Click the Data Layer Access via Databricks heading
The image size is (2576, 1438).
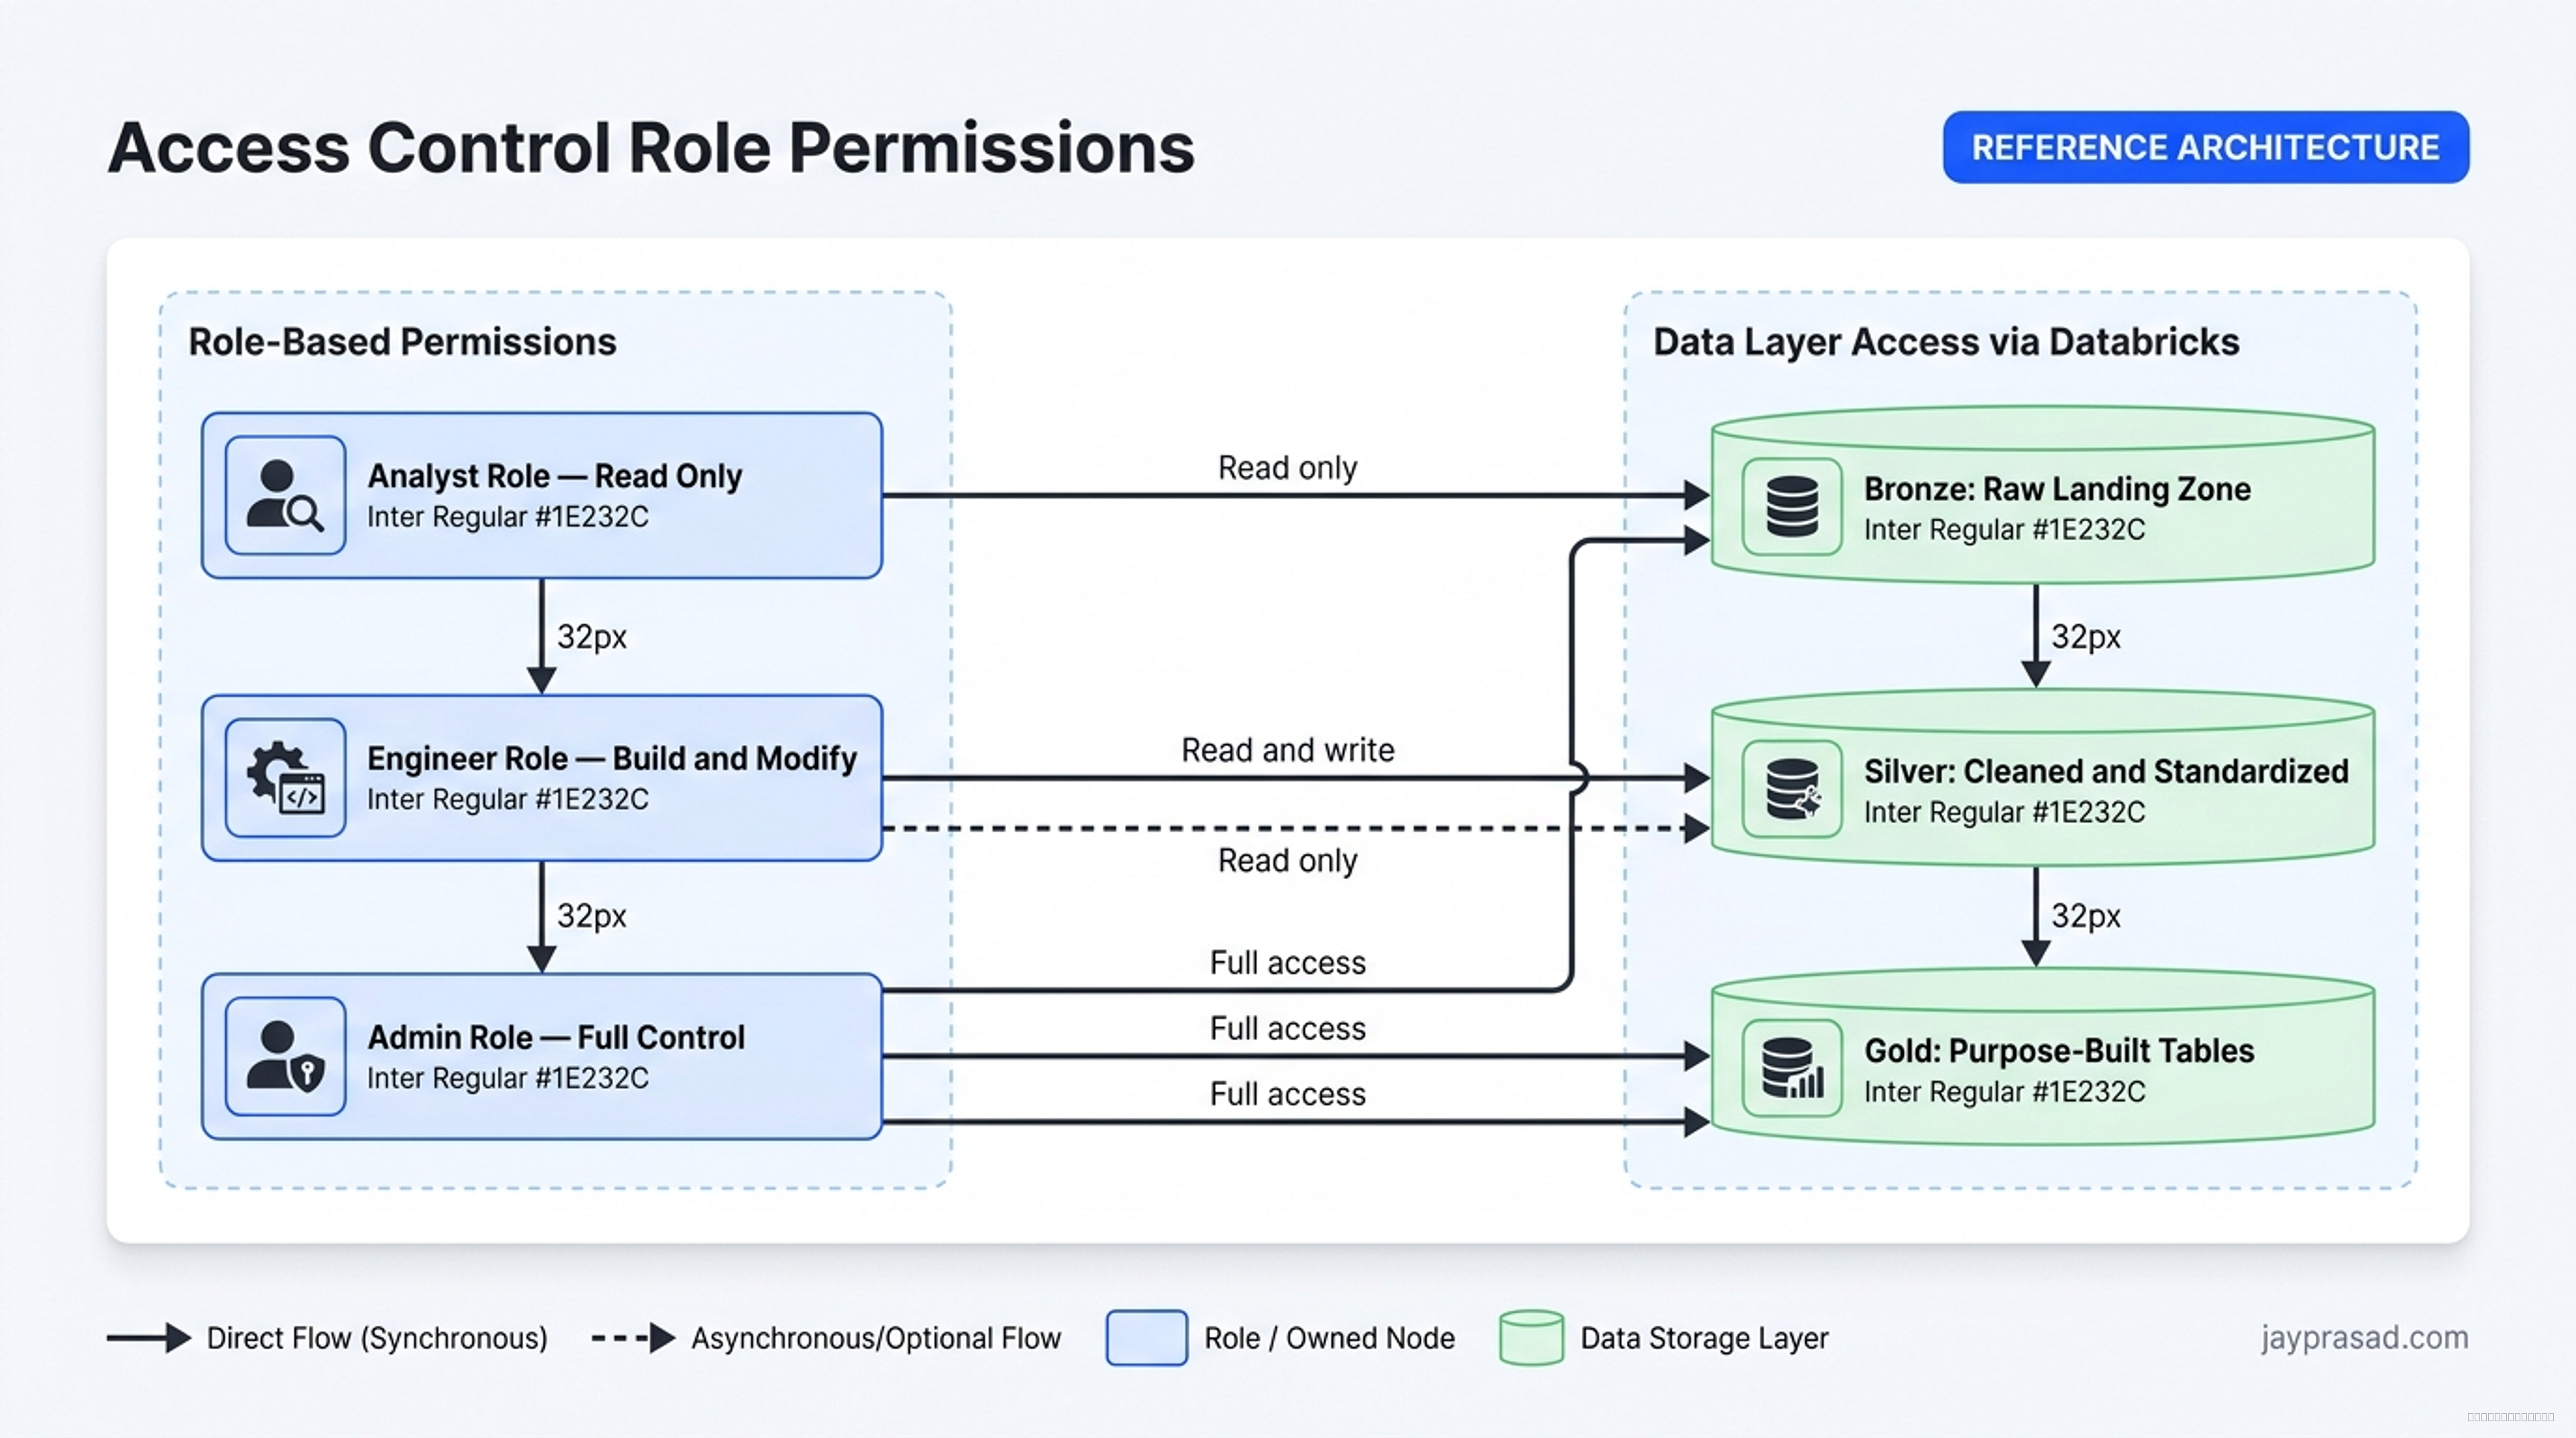point(1946,342)
